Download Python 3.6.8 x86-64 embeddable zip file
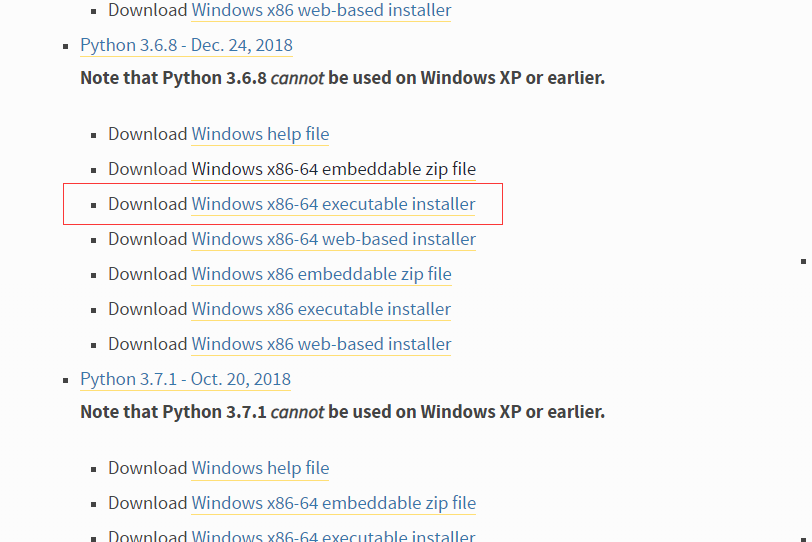Viewport: 812px width, 542px height. [333, 170]
